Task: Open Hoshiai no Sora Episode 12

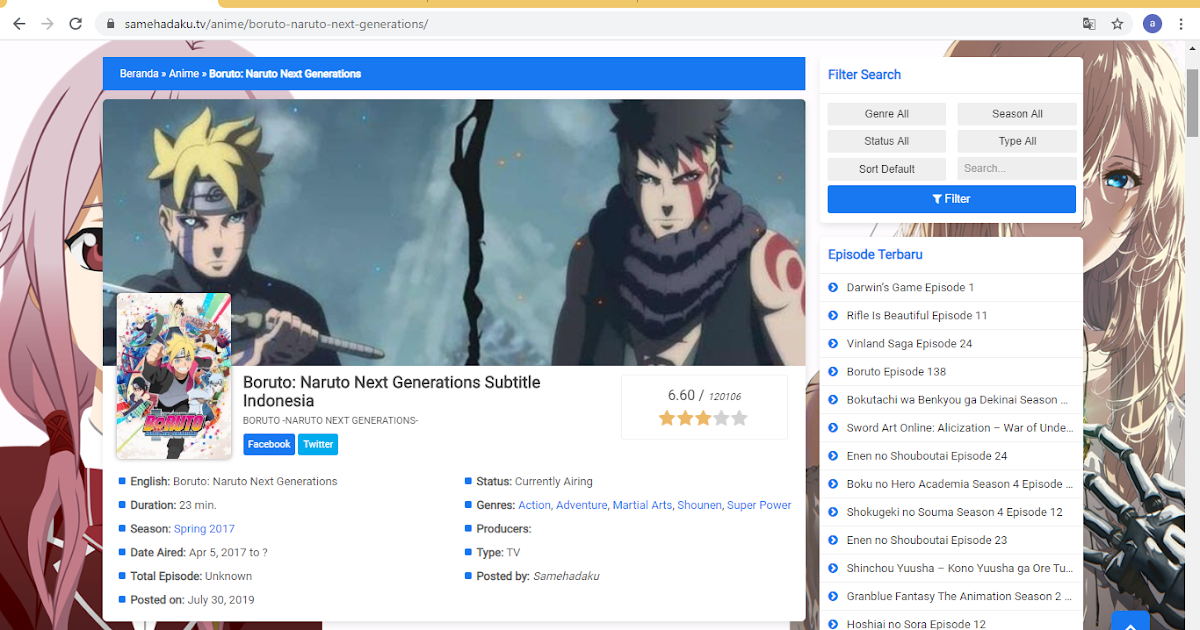Action: click(916, 624)
